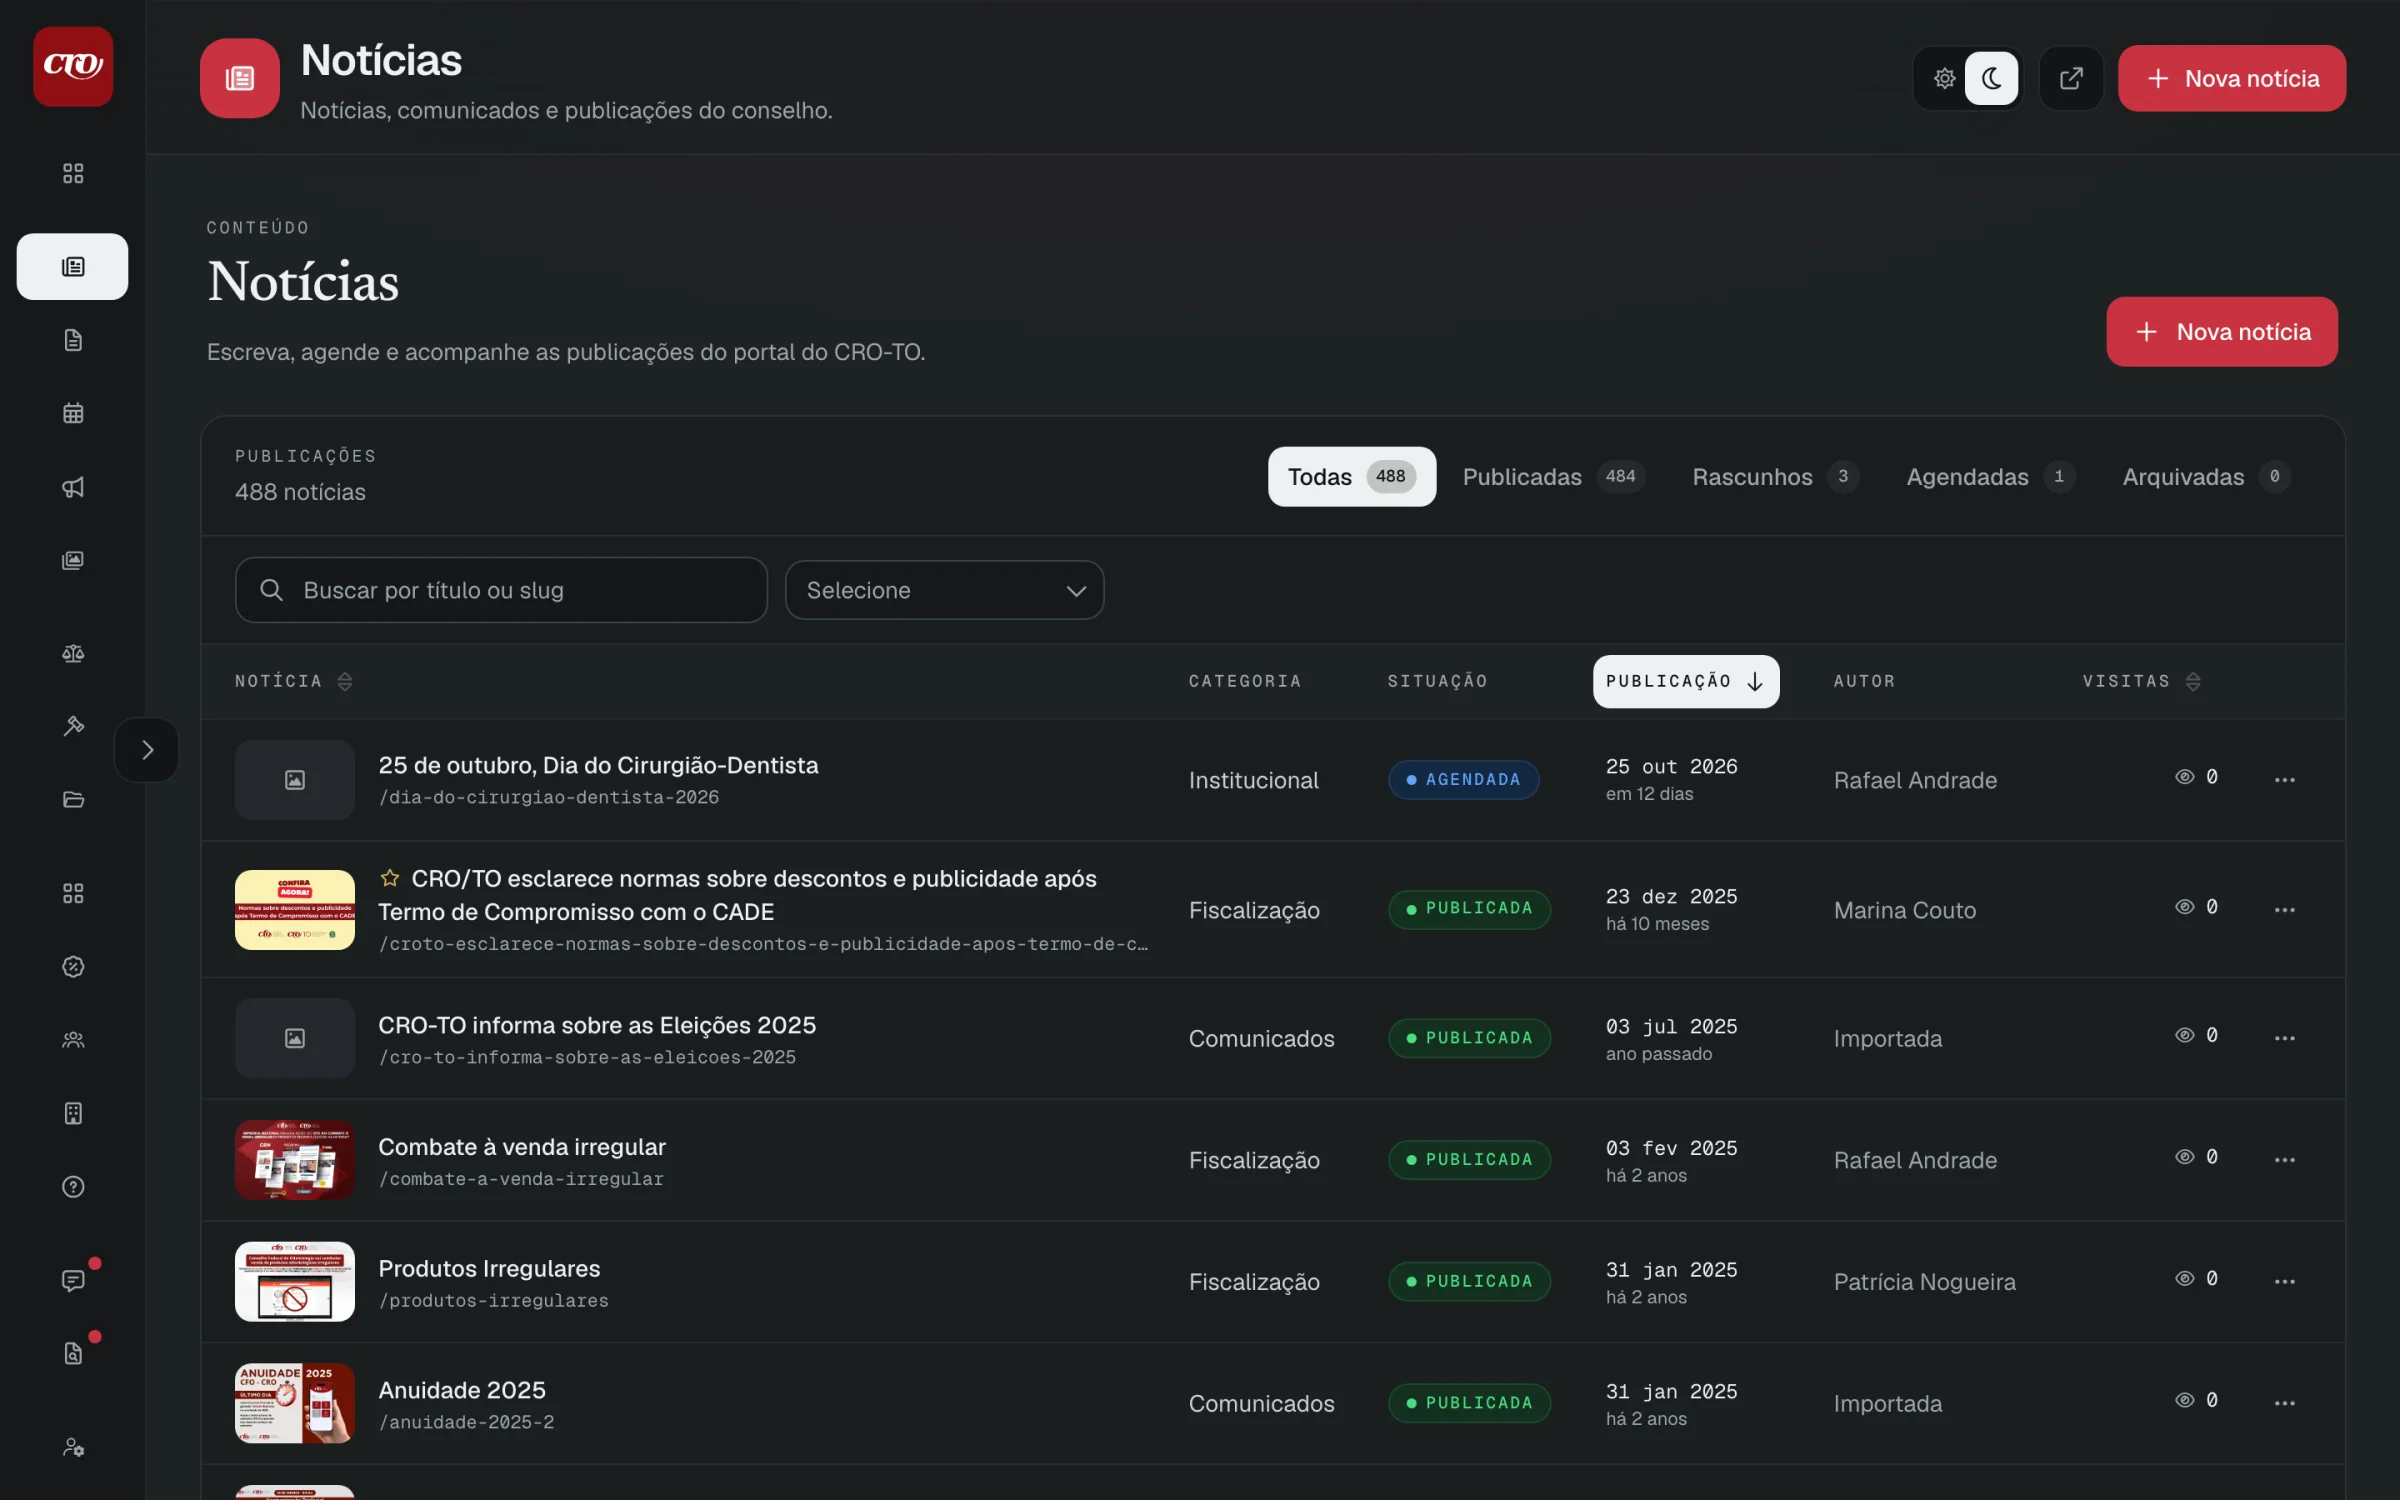Open the document pages icon in sidebar
This screenshot has width=2400, height=1500.
[73, 340]
